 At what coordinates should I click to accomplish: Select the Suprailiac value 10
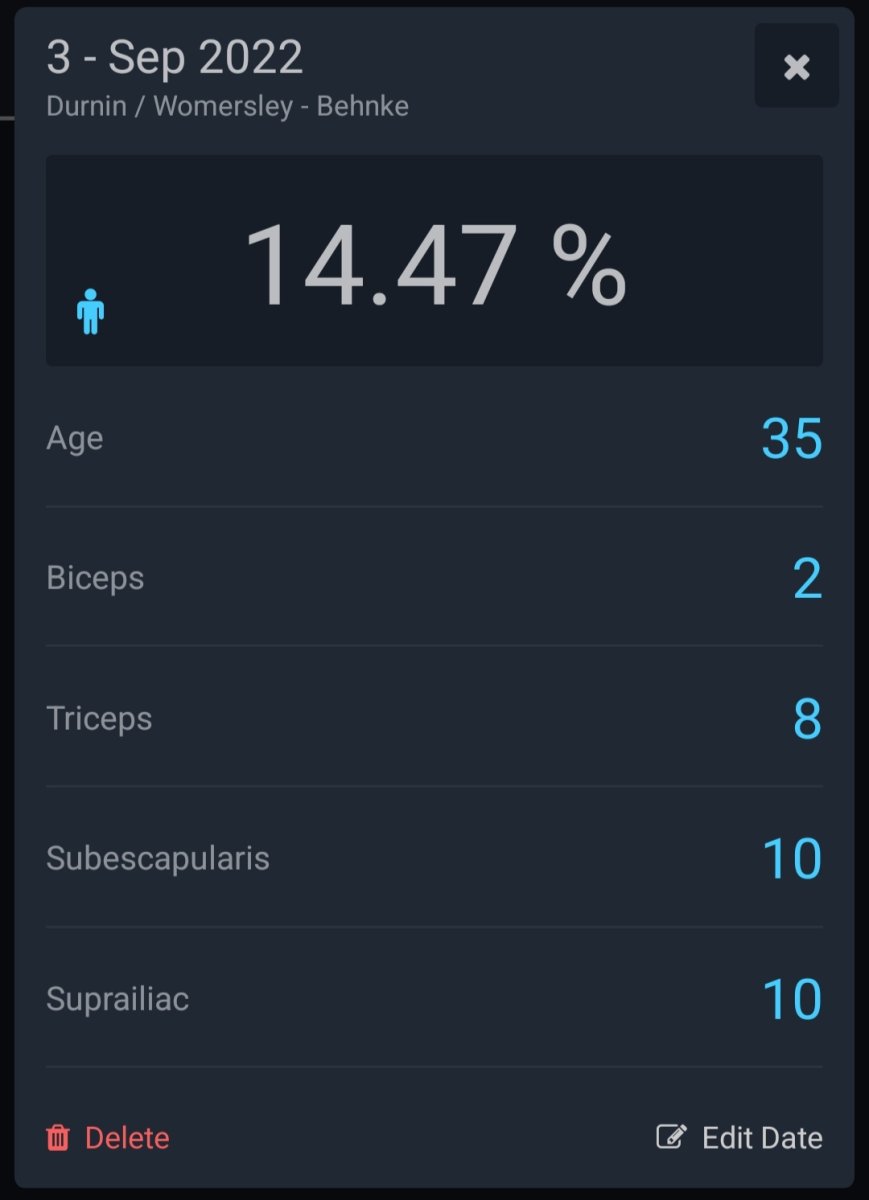pyautogui.click(x=791, y=999)
